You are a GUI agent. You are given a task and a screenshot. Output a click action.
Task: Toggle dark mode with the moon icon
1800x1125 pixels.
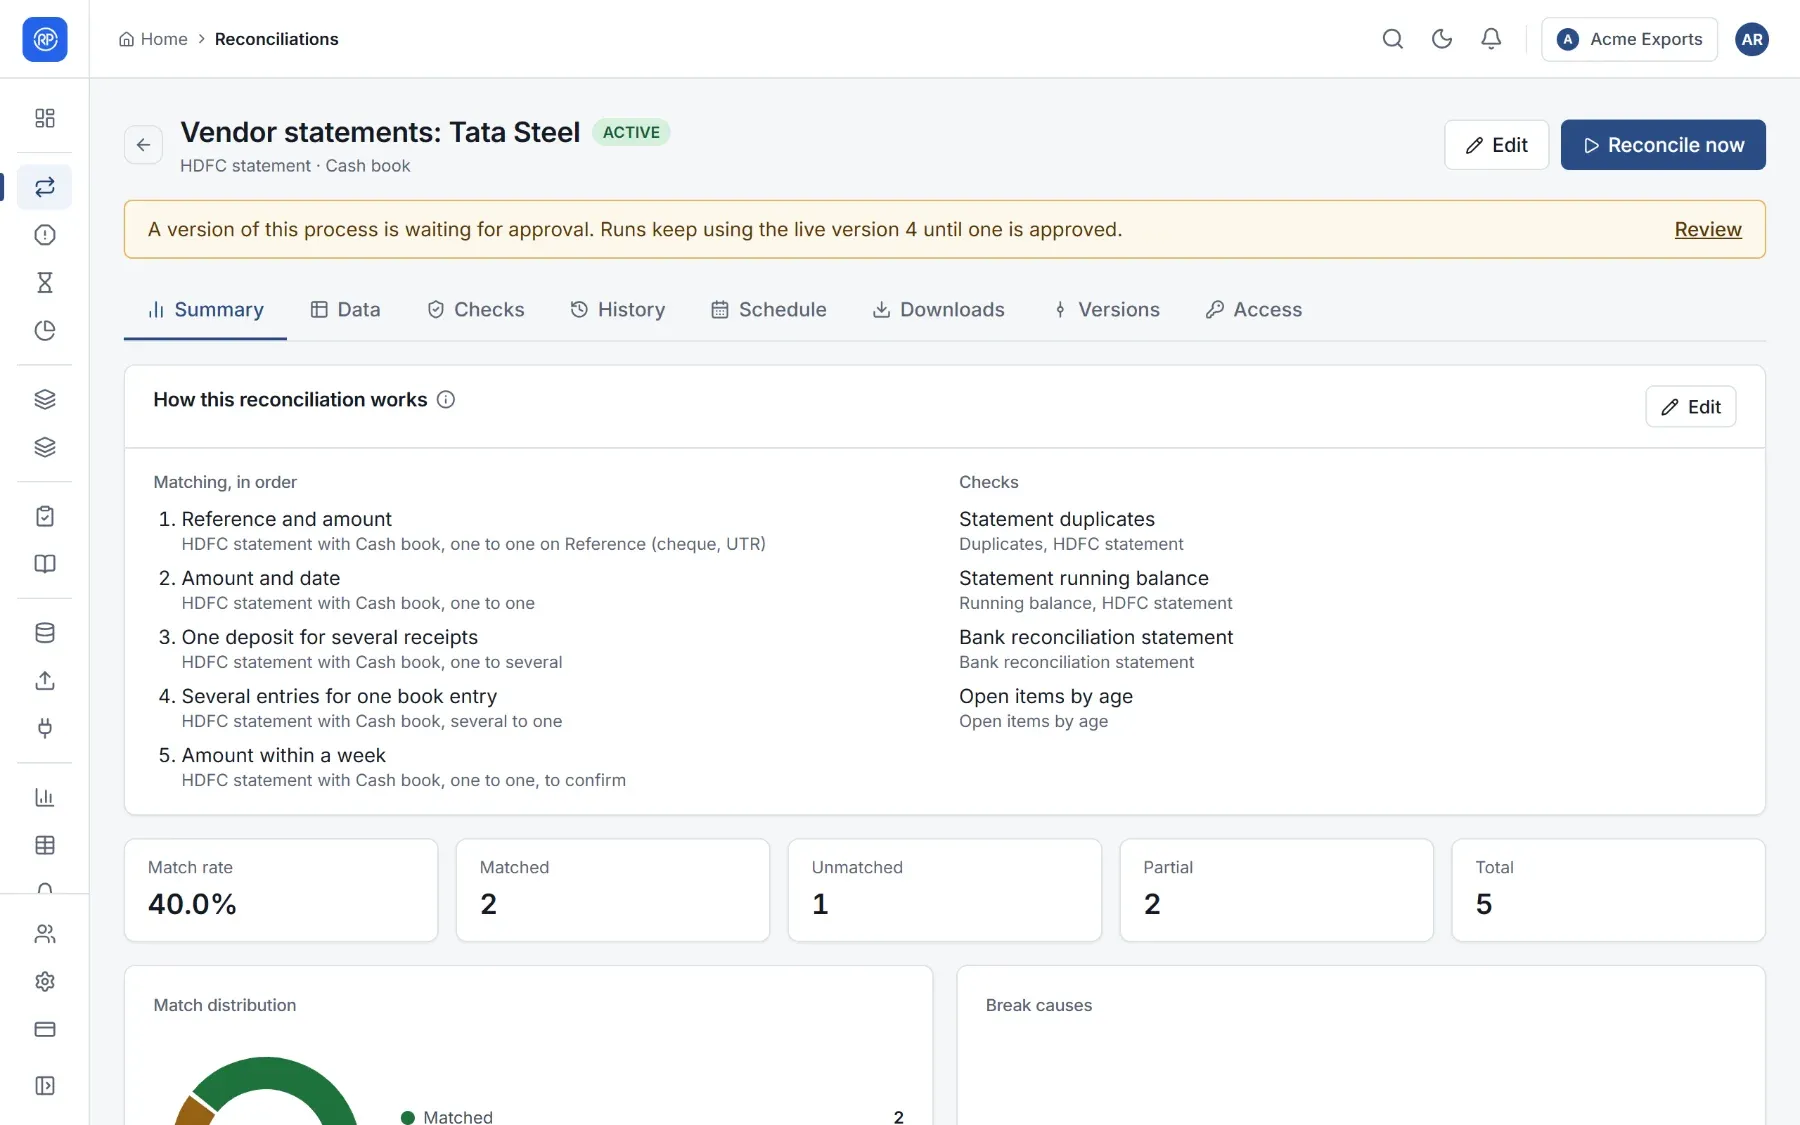coord(1441,39)
